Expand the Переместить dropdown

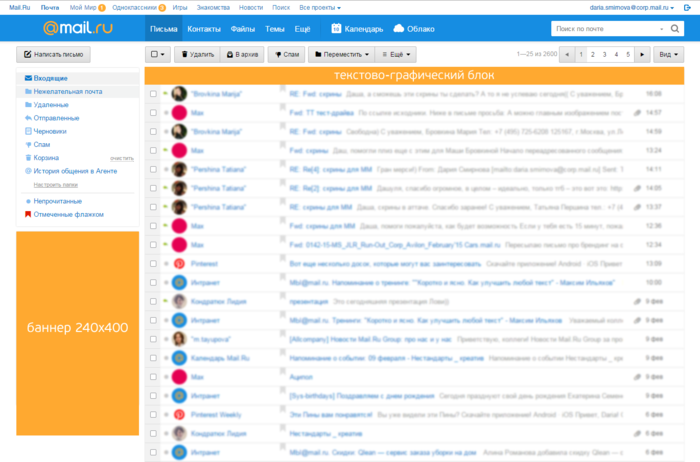coord(342,54)
